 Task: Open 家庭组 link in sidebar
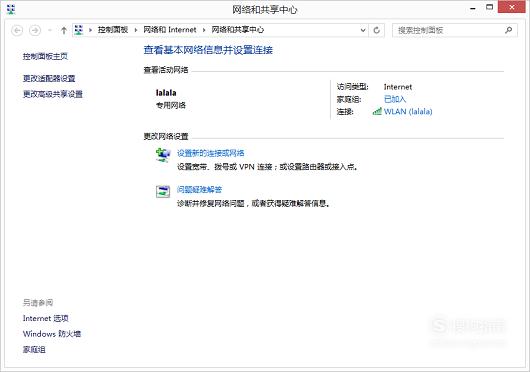(x=34, y=349)
